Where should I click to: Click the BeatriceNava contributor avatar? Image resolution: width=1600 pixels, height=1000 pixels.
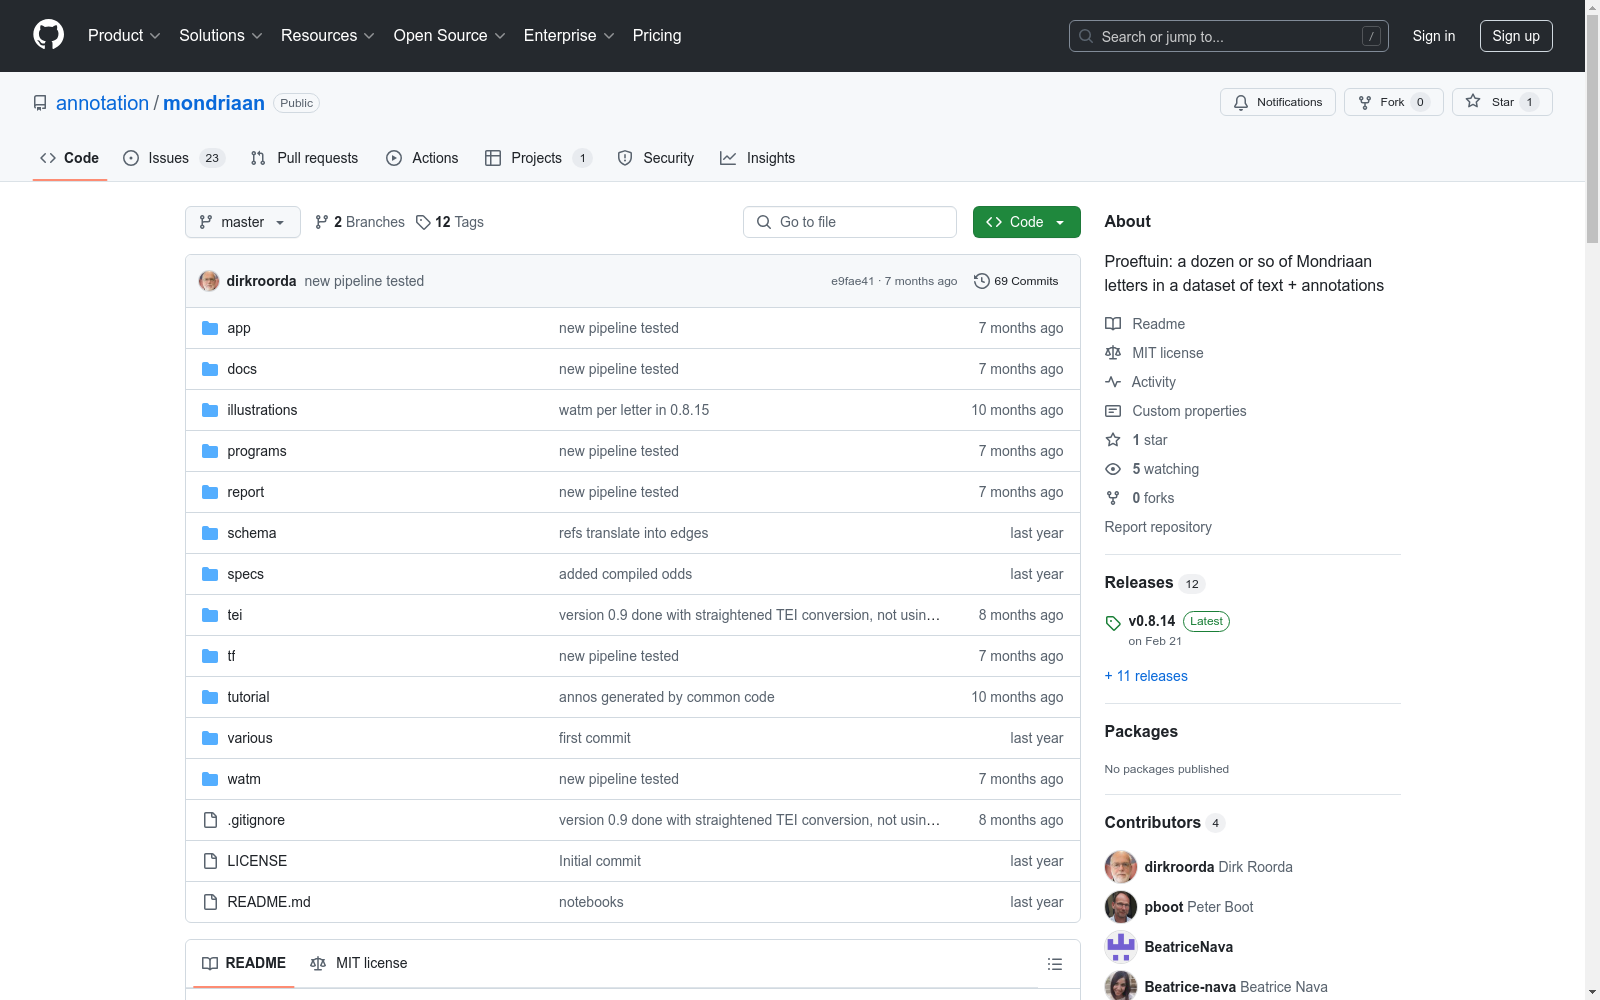click(x=1121, y=947)
